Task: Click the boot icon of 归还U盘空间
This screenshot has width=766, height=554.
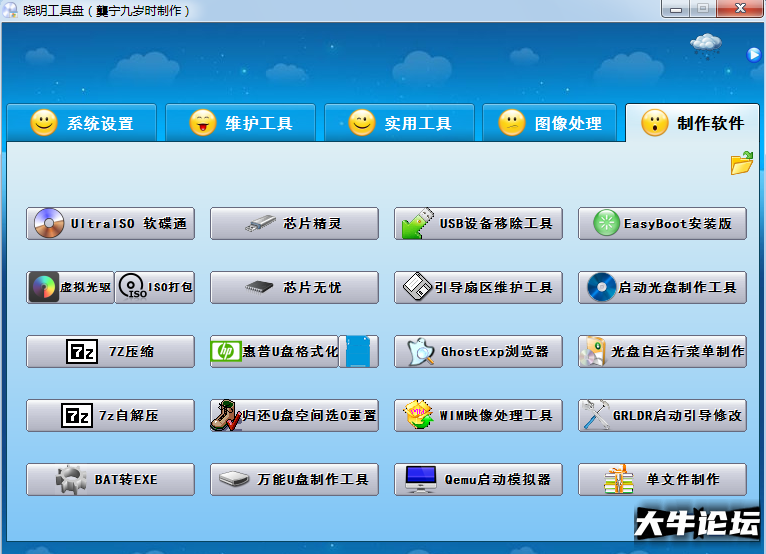Action: [226, 415]
